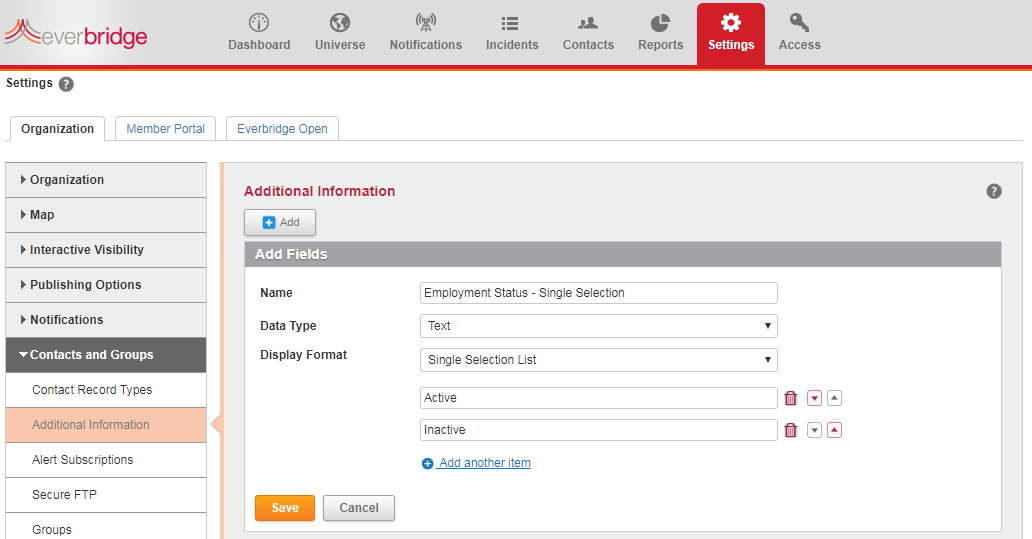
Task: Click the Name input field
Action: point(598,293)
